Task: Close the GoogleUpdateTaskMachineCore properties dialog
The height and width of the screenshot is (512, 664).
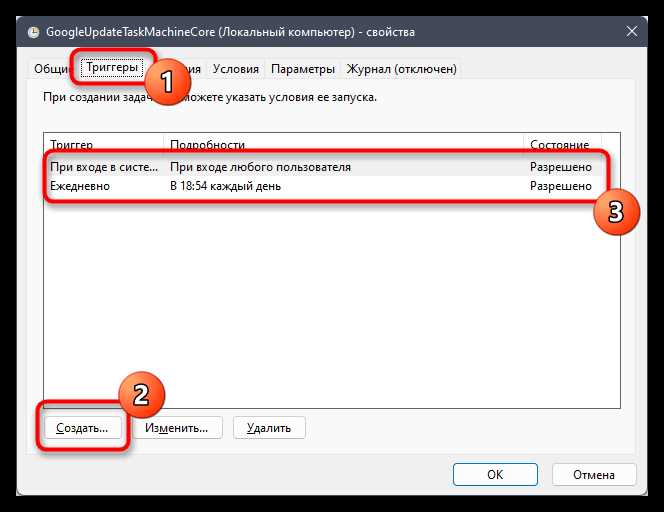Action: coord(631,32)
